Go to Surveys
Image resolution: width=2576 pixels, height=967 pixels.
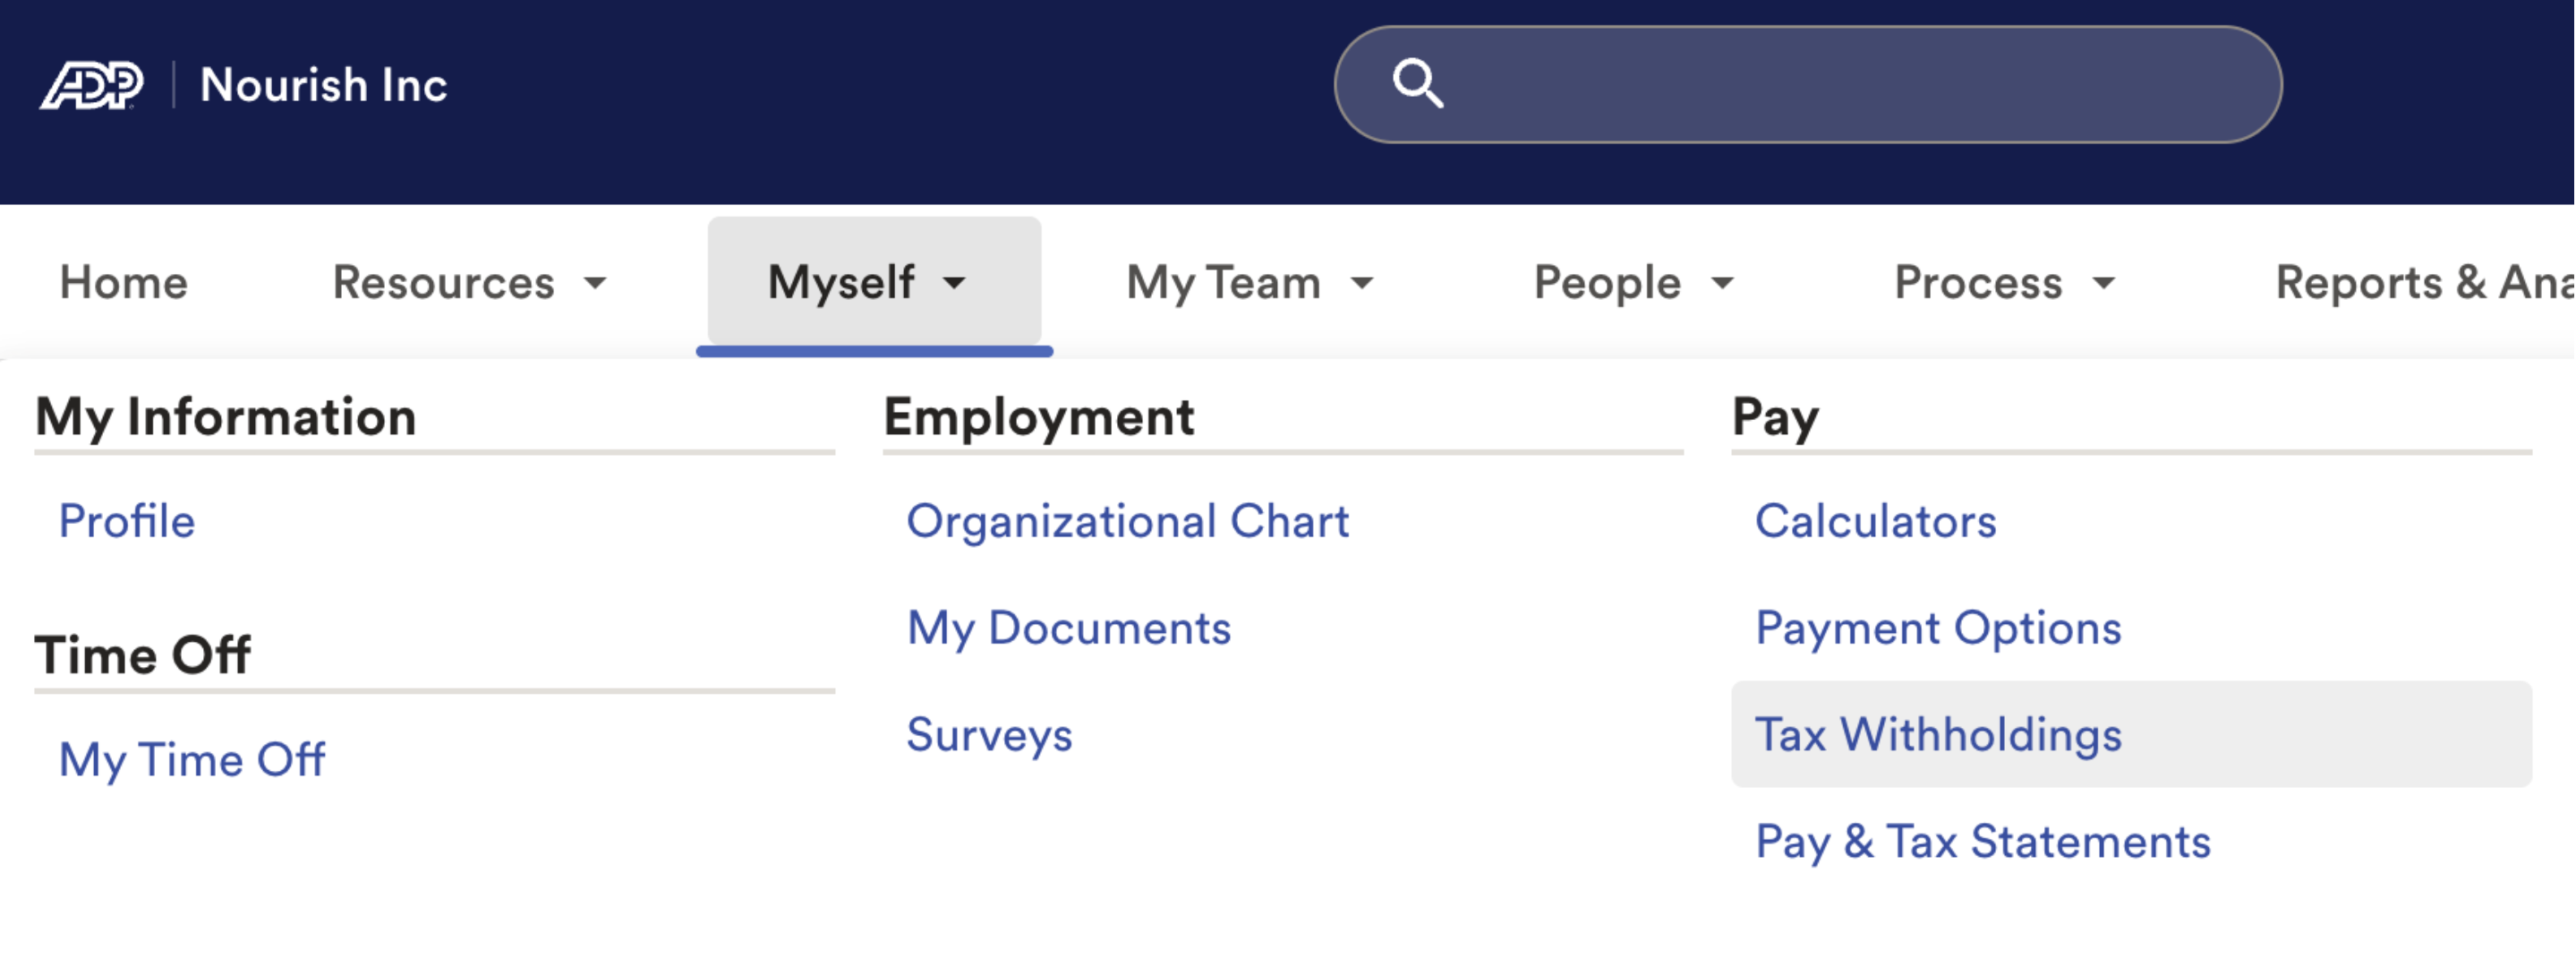point(989,735)
